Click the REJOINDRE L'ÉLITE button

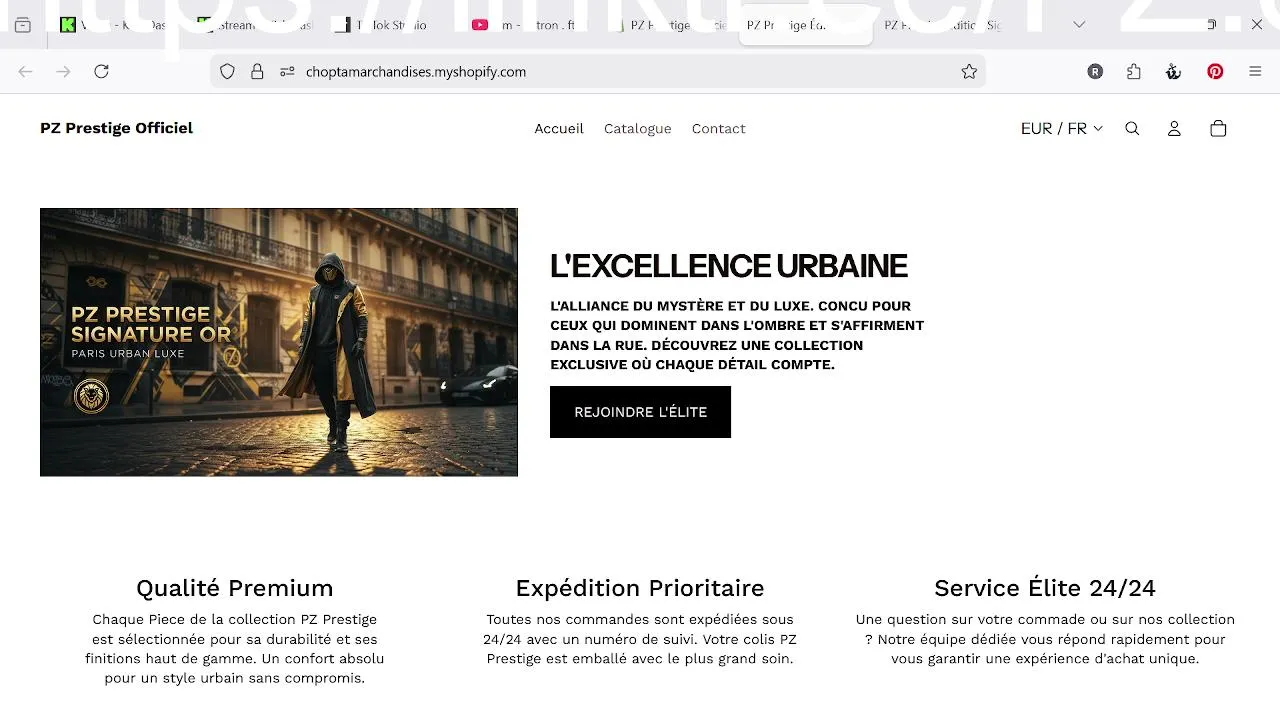[x=640, y=412]
